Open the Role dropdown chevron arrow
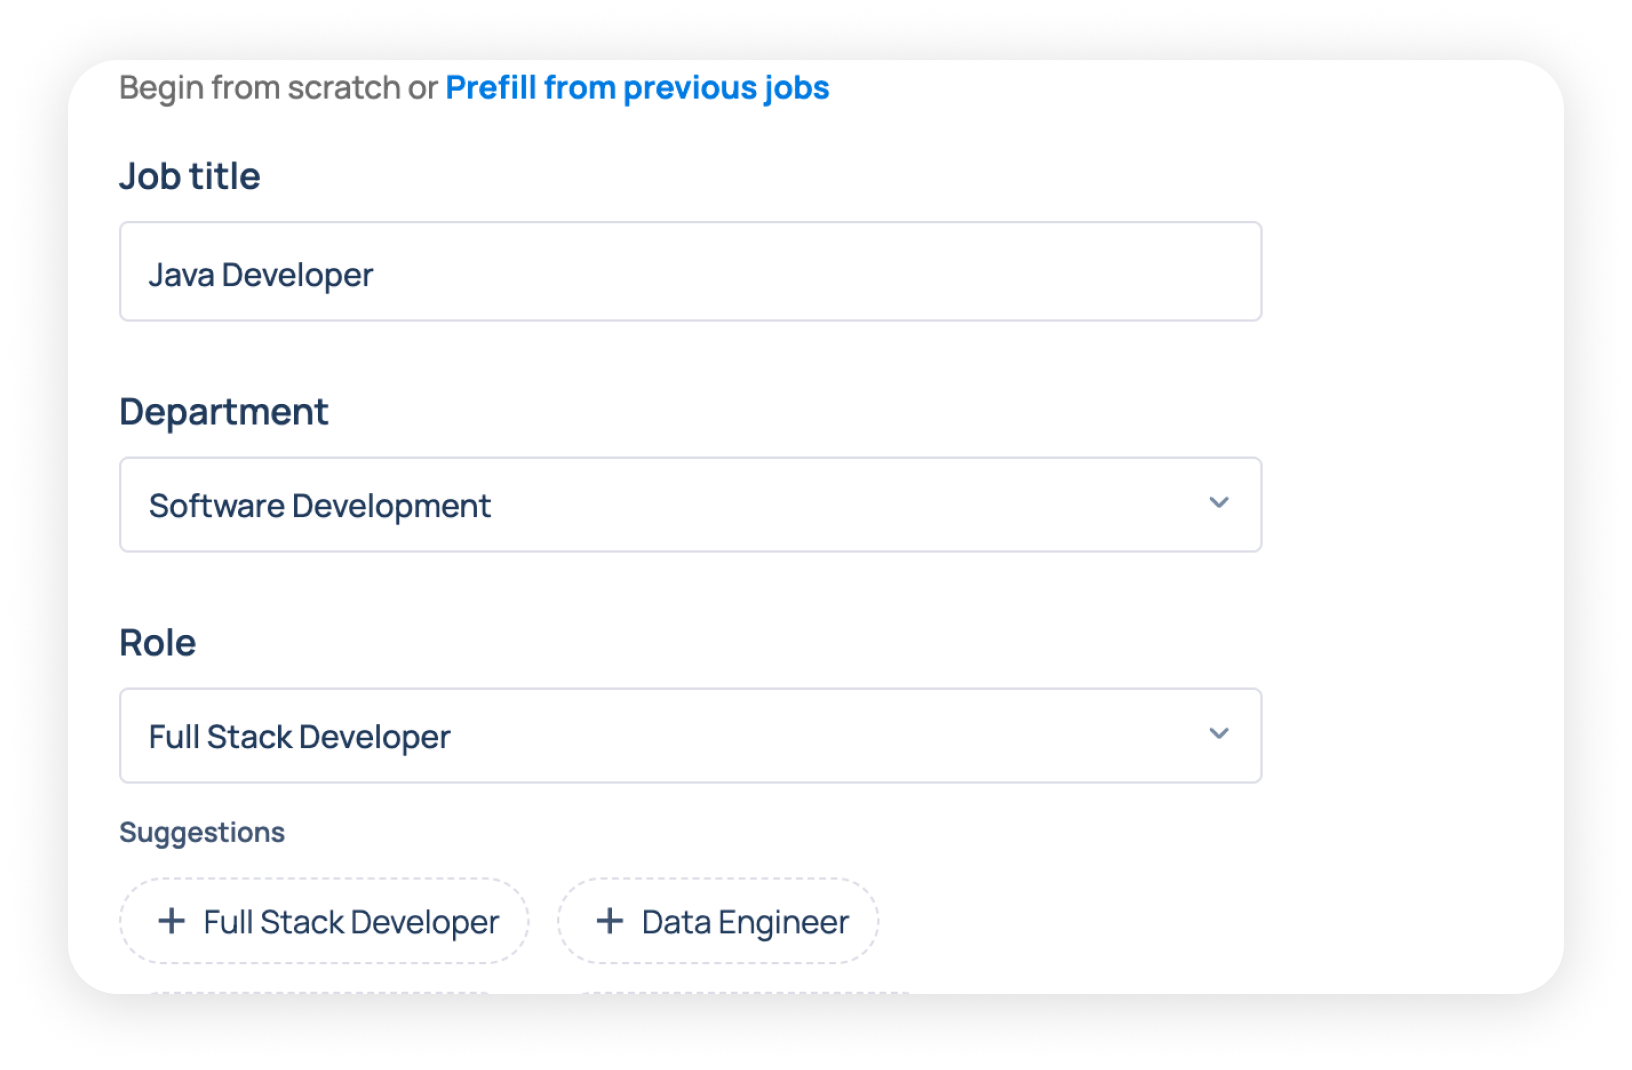Viewport: 1632px width, 1070px height. click(1218, 734)
